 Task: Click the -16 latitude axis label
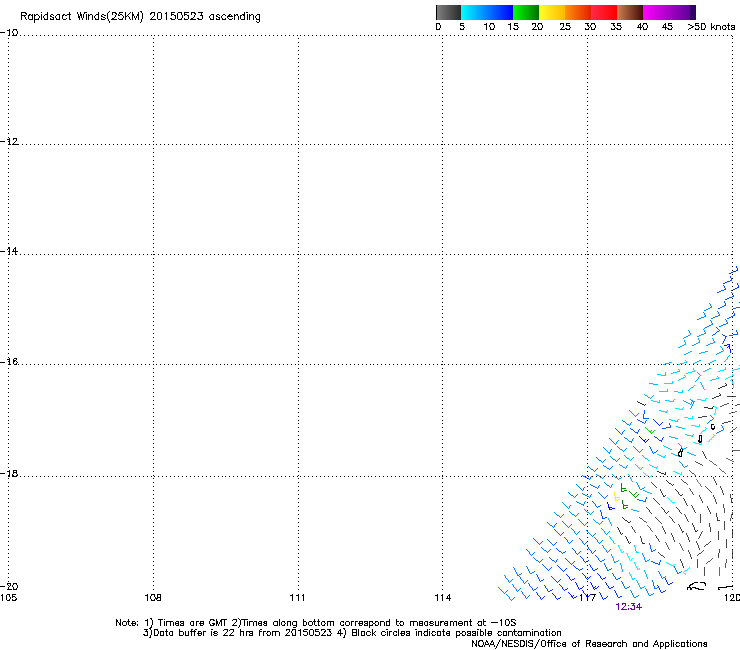click(x=9, y=362)
